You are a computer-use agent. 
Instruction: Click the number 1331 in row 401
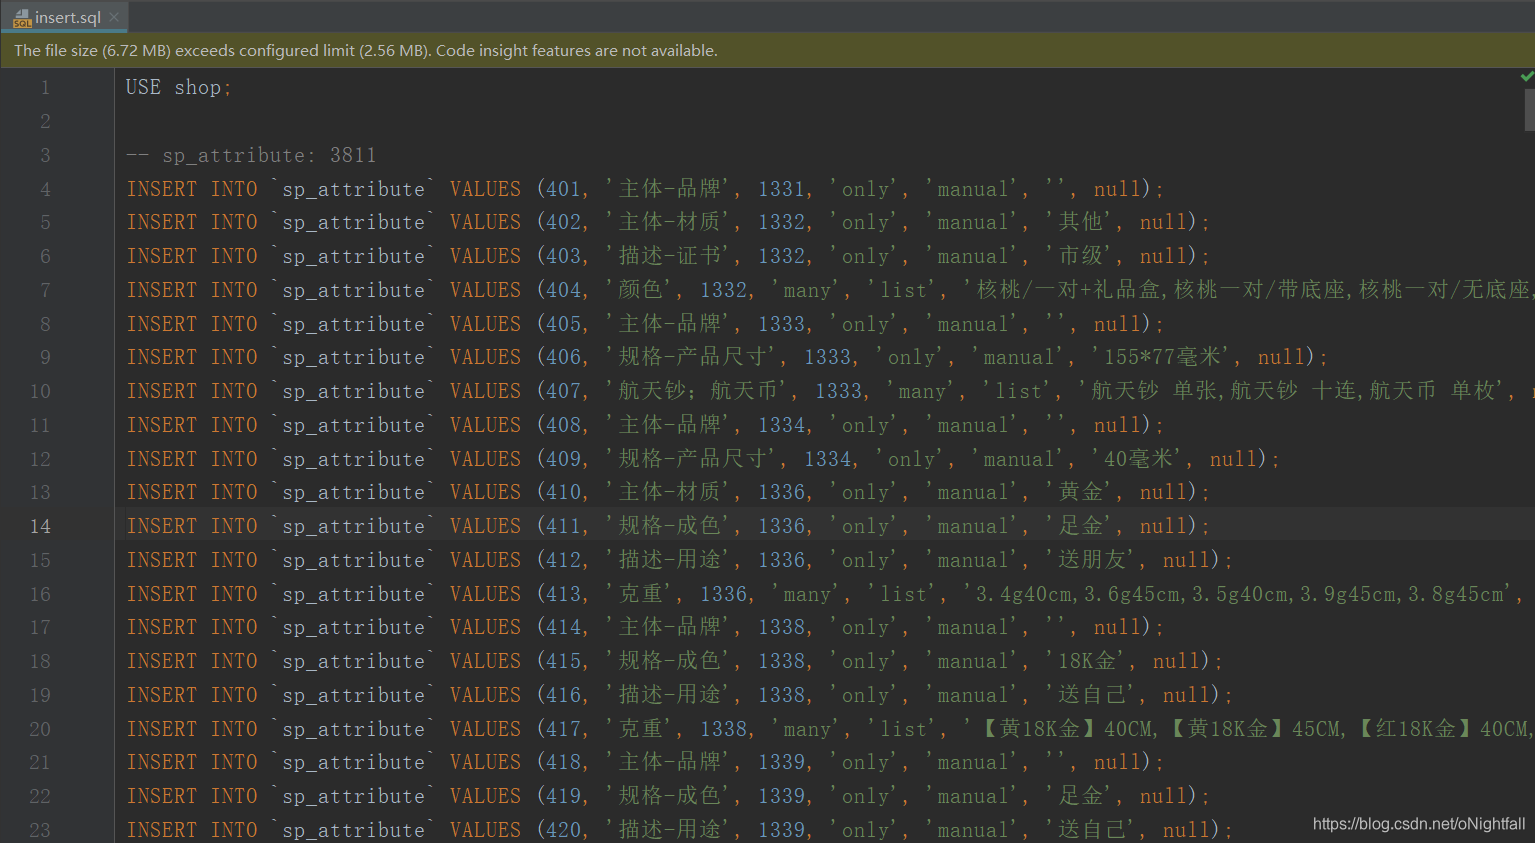(x=781, y=189)
